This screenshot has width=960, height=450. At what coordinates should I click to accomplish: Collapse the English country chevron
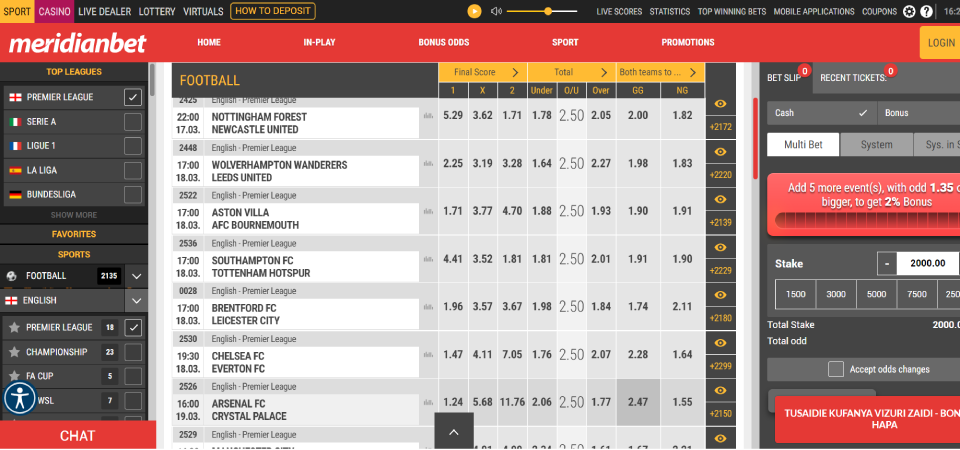click(137, 301)
